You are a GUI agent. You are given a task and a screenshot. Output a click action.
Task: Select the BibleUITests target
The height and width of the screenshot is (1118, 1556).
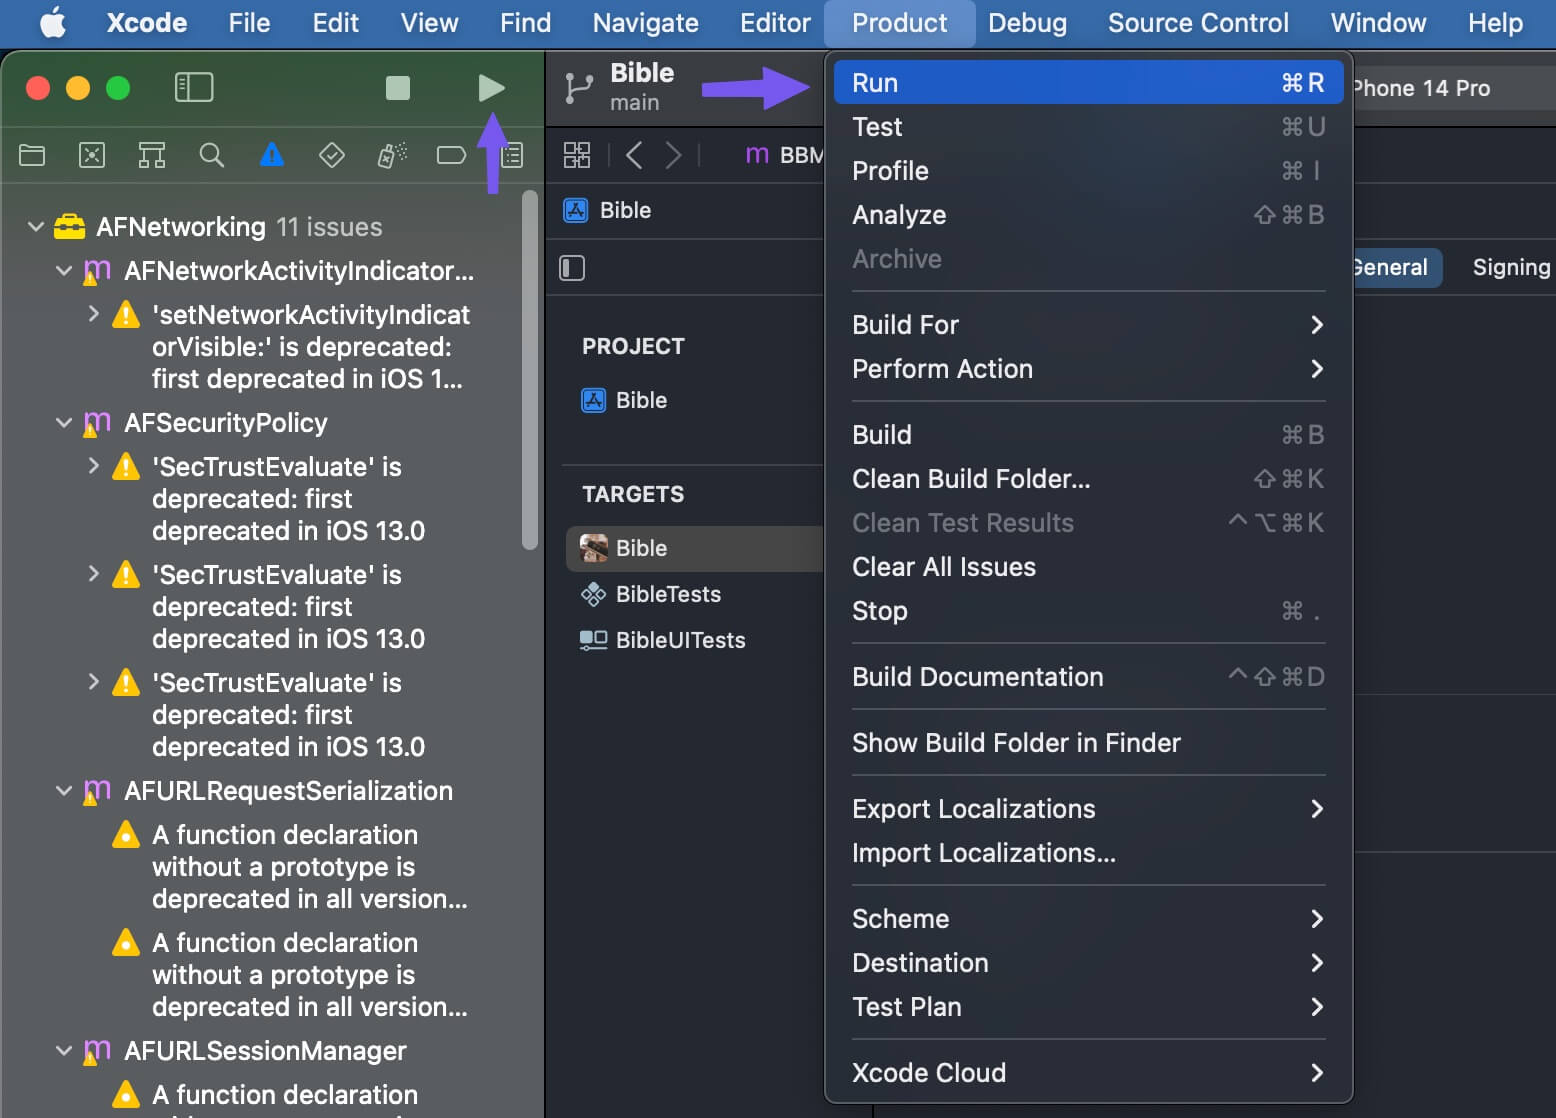[662, 640]
